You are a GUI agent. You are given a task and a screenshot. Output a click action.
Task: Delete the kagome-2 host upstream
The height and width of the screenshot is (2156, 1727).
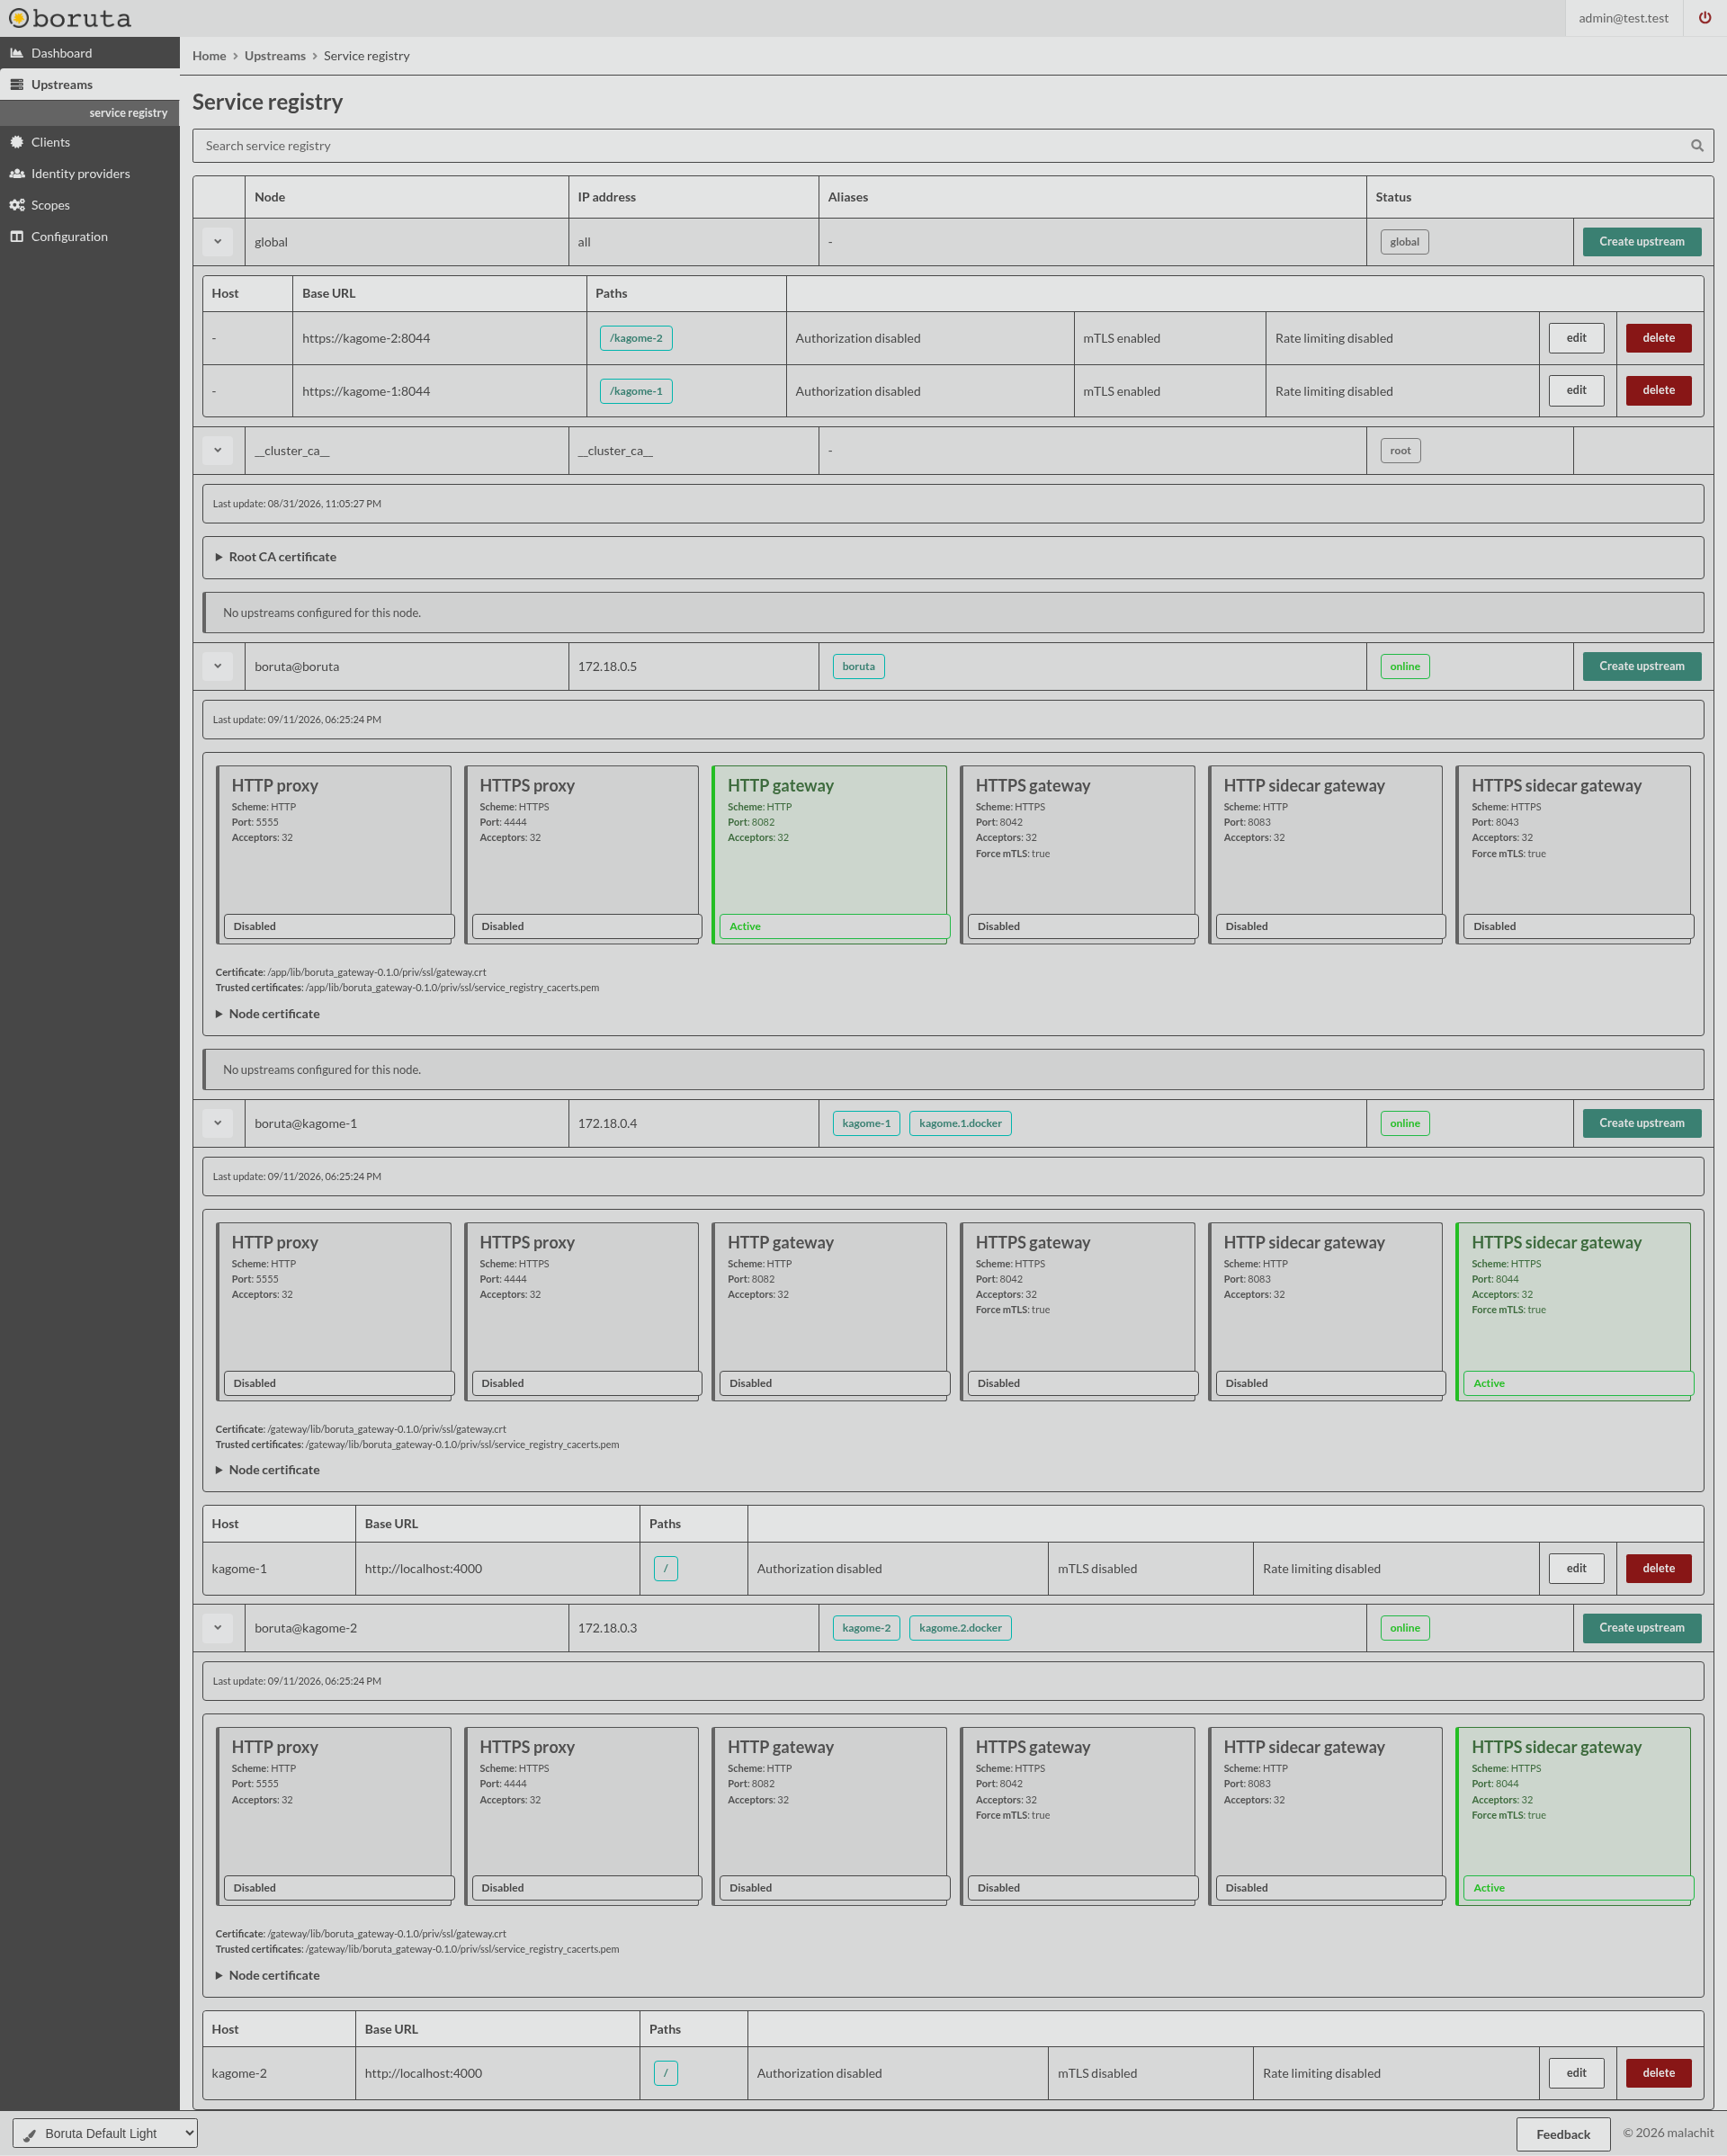[x=1658, y=2073]
